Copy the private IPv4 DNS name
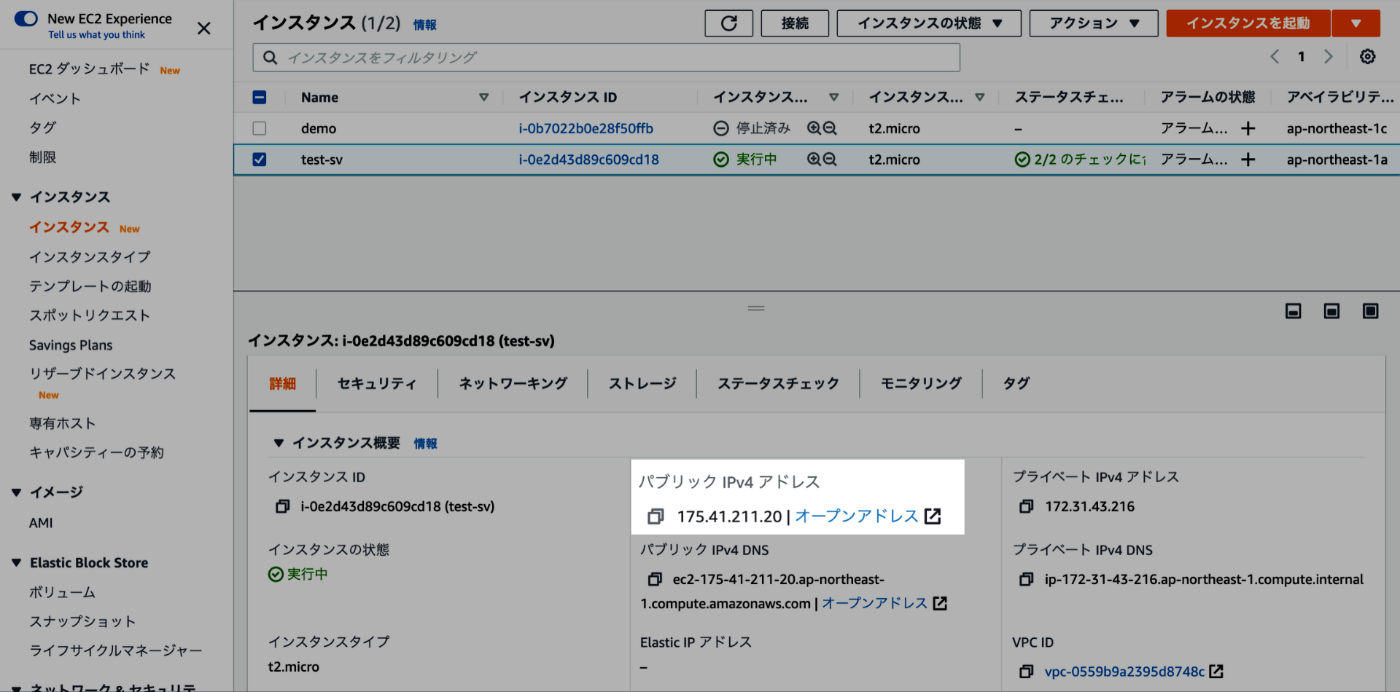The image size is (1400, 692). tap(1026, 579)
